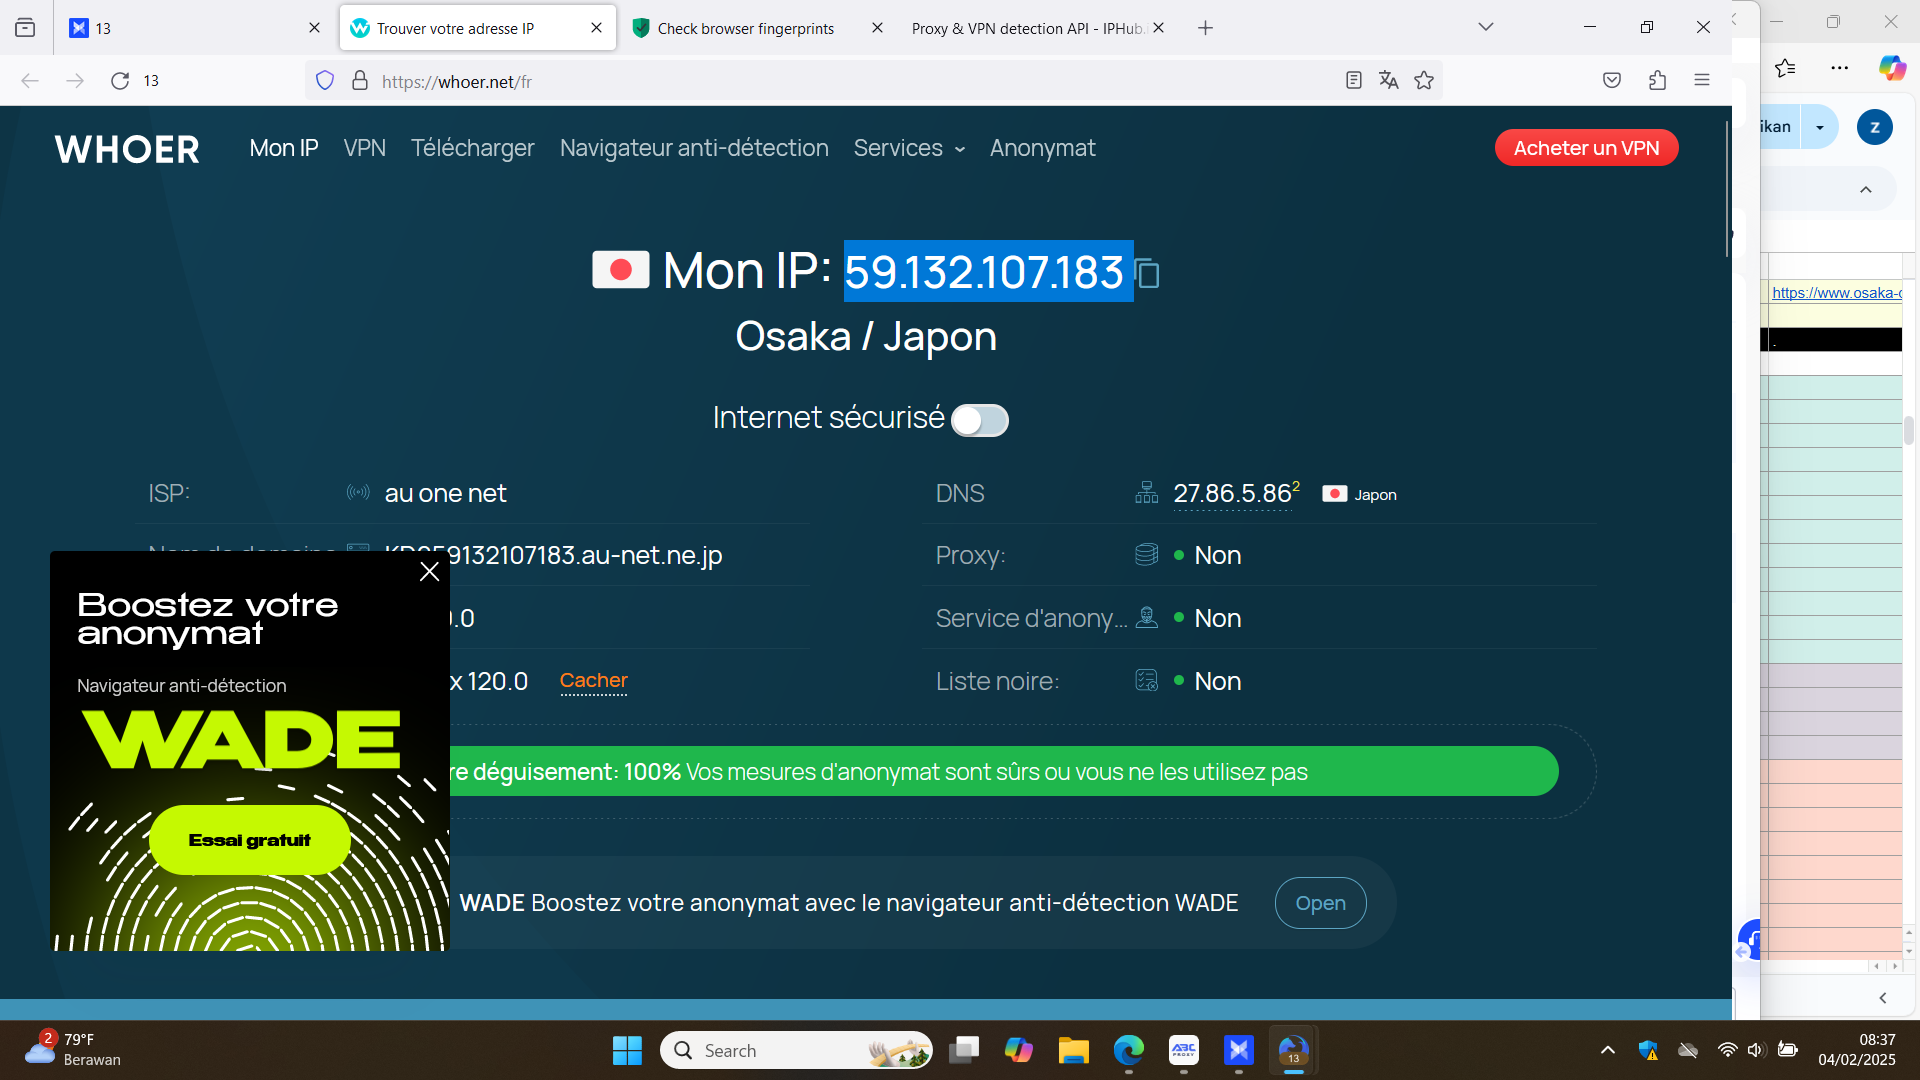This screenshot has width=1920, height=1080.
Task: Click the profile avatar Z in Edge
Action: coord(1875,127)
